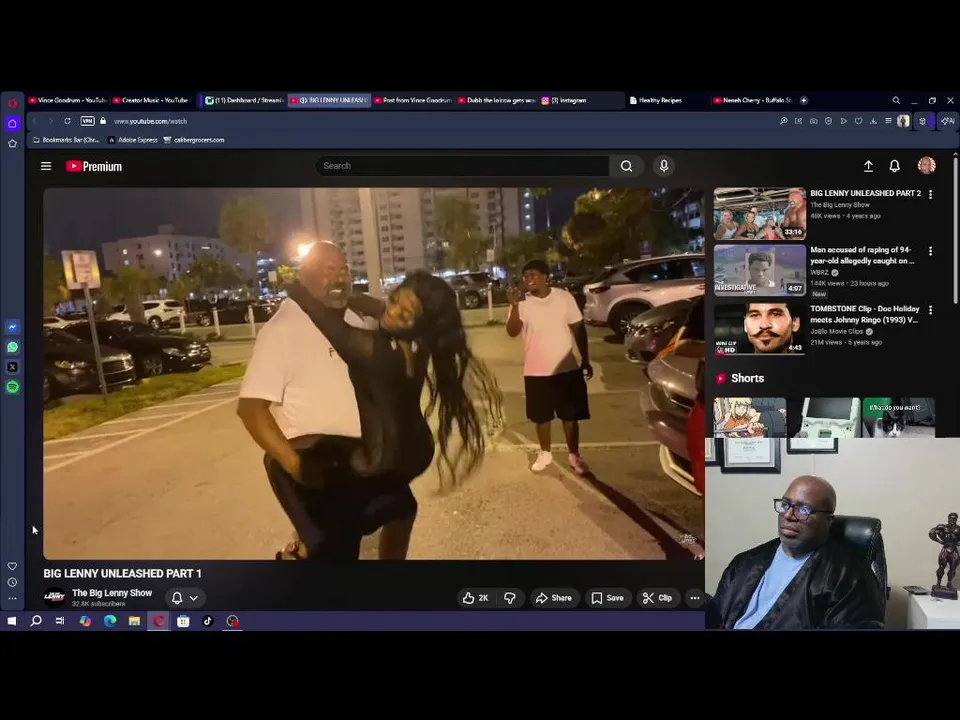960x720 pixels.
Task: Open The Big Lenny Show channel link
Action: [112, 593]
